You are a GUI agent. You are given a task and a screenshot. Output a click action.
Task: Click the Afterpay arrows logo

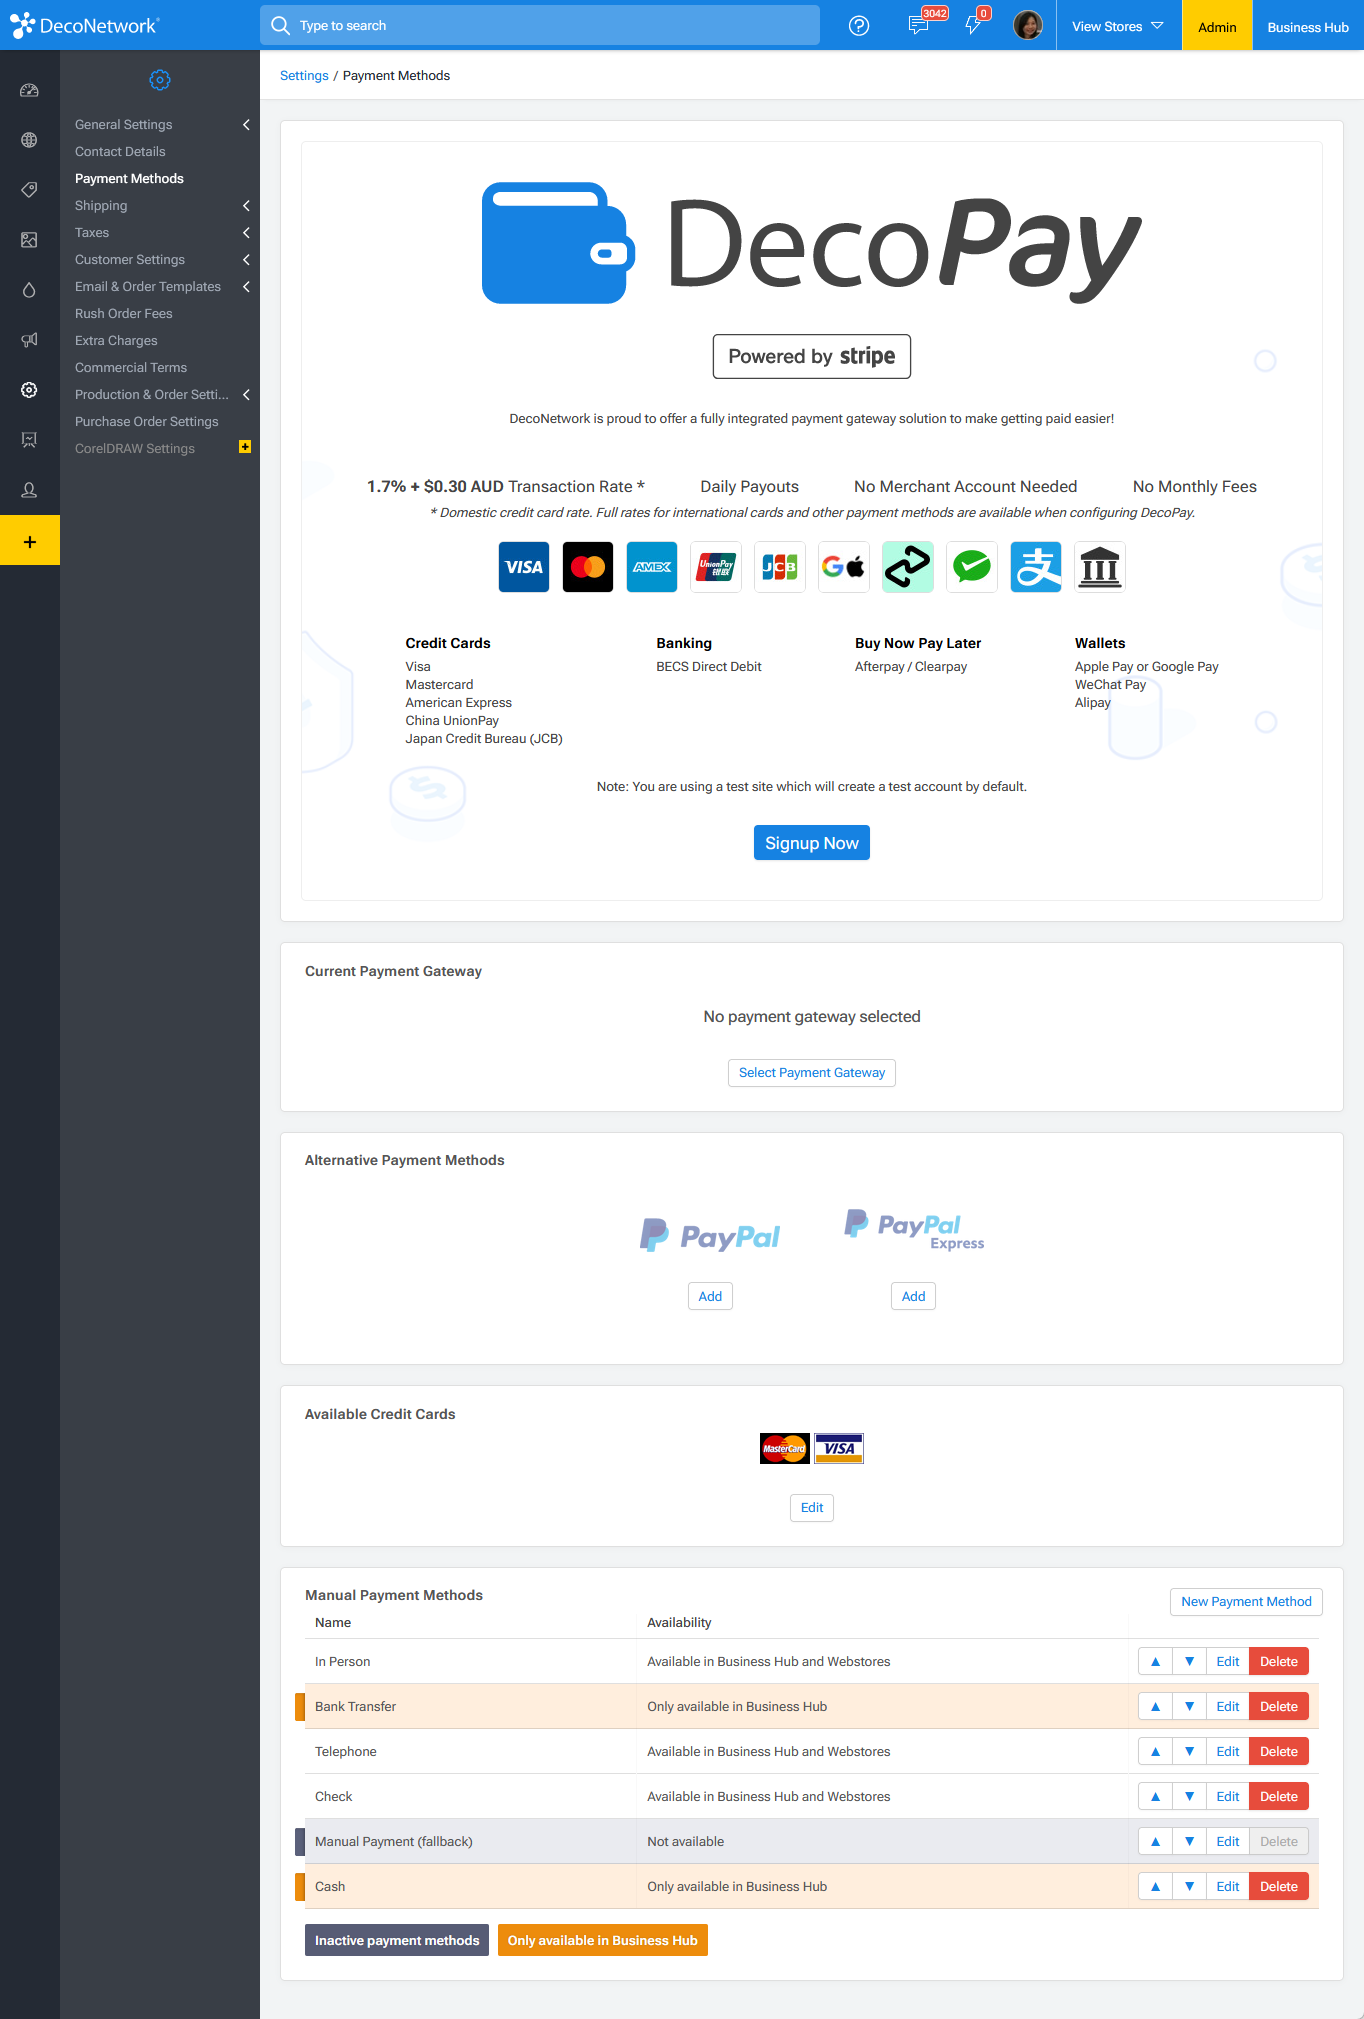908,567
